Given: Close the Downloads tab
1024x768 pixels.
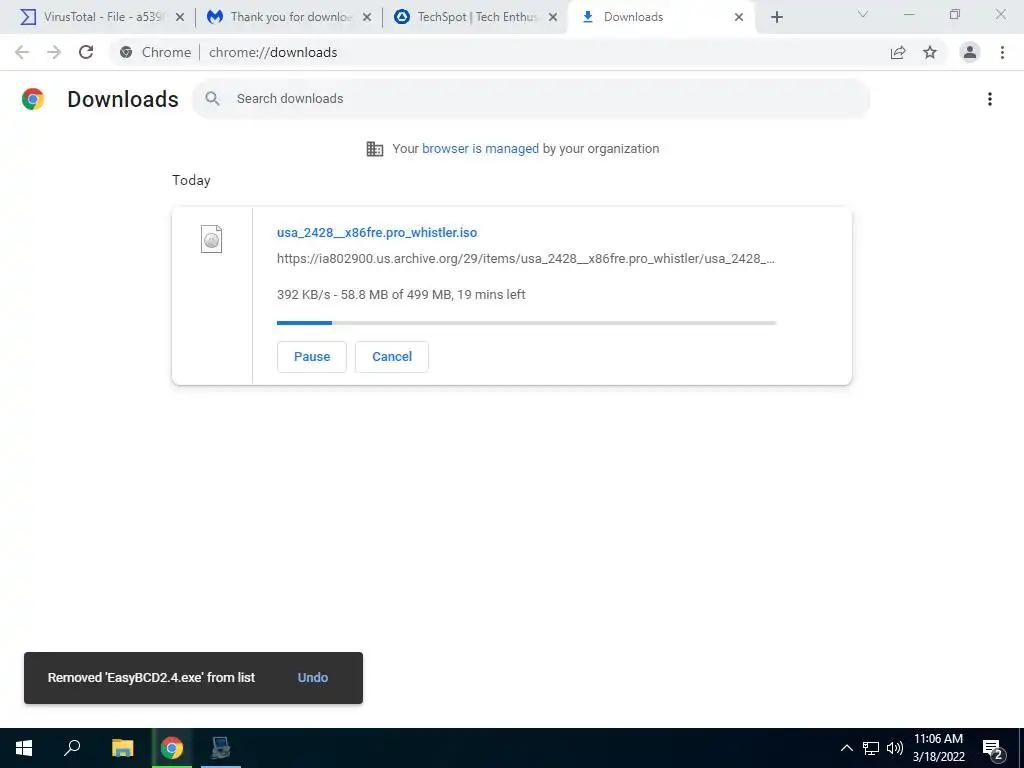Looking at the screenshot, I should coord(739,17).
